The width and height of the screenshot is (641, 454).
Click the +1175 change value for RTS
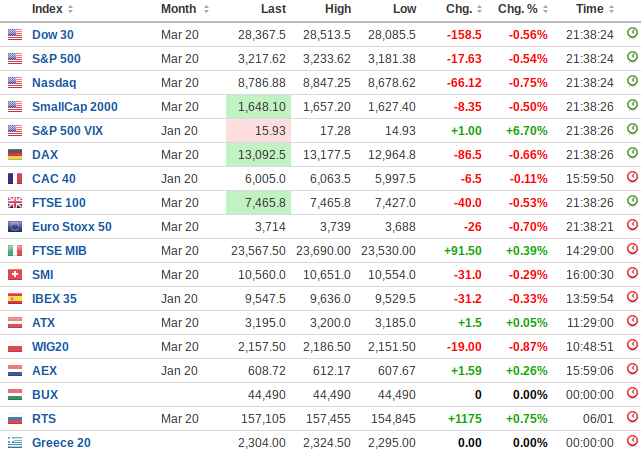465,419
